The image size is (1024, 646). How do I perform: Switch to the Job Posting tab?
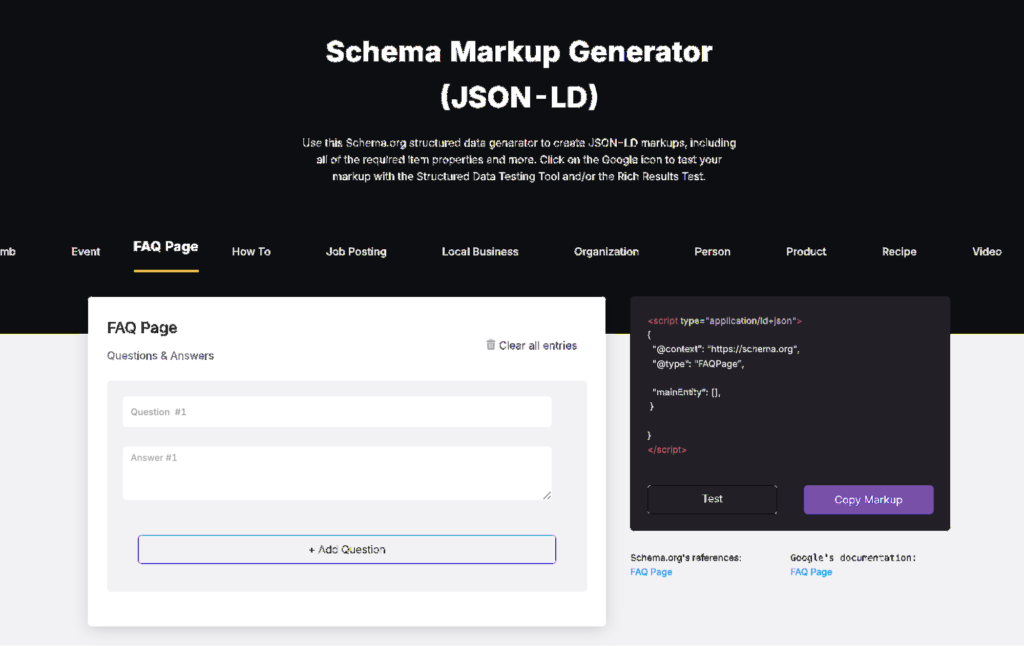356,251
